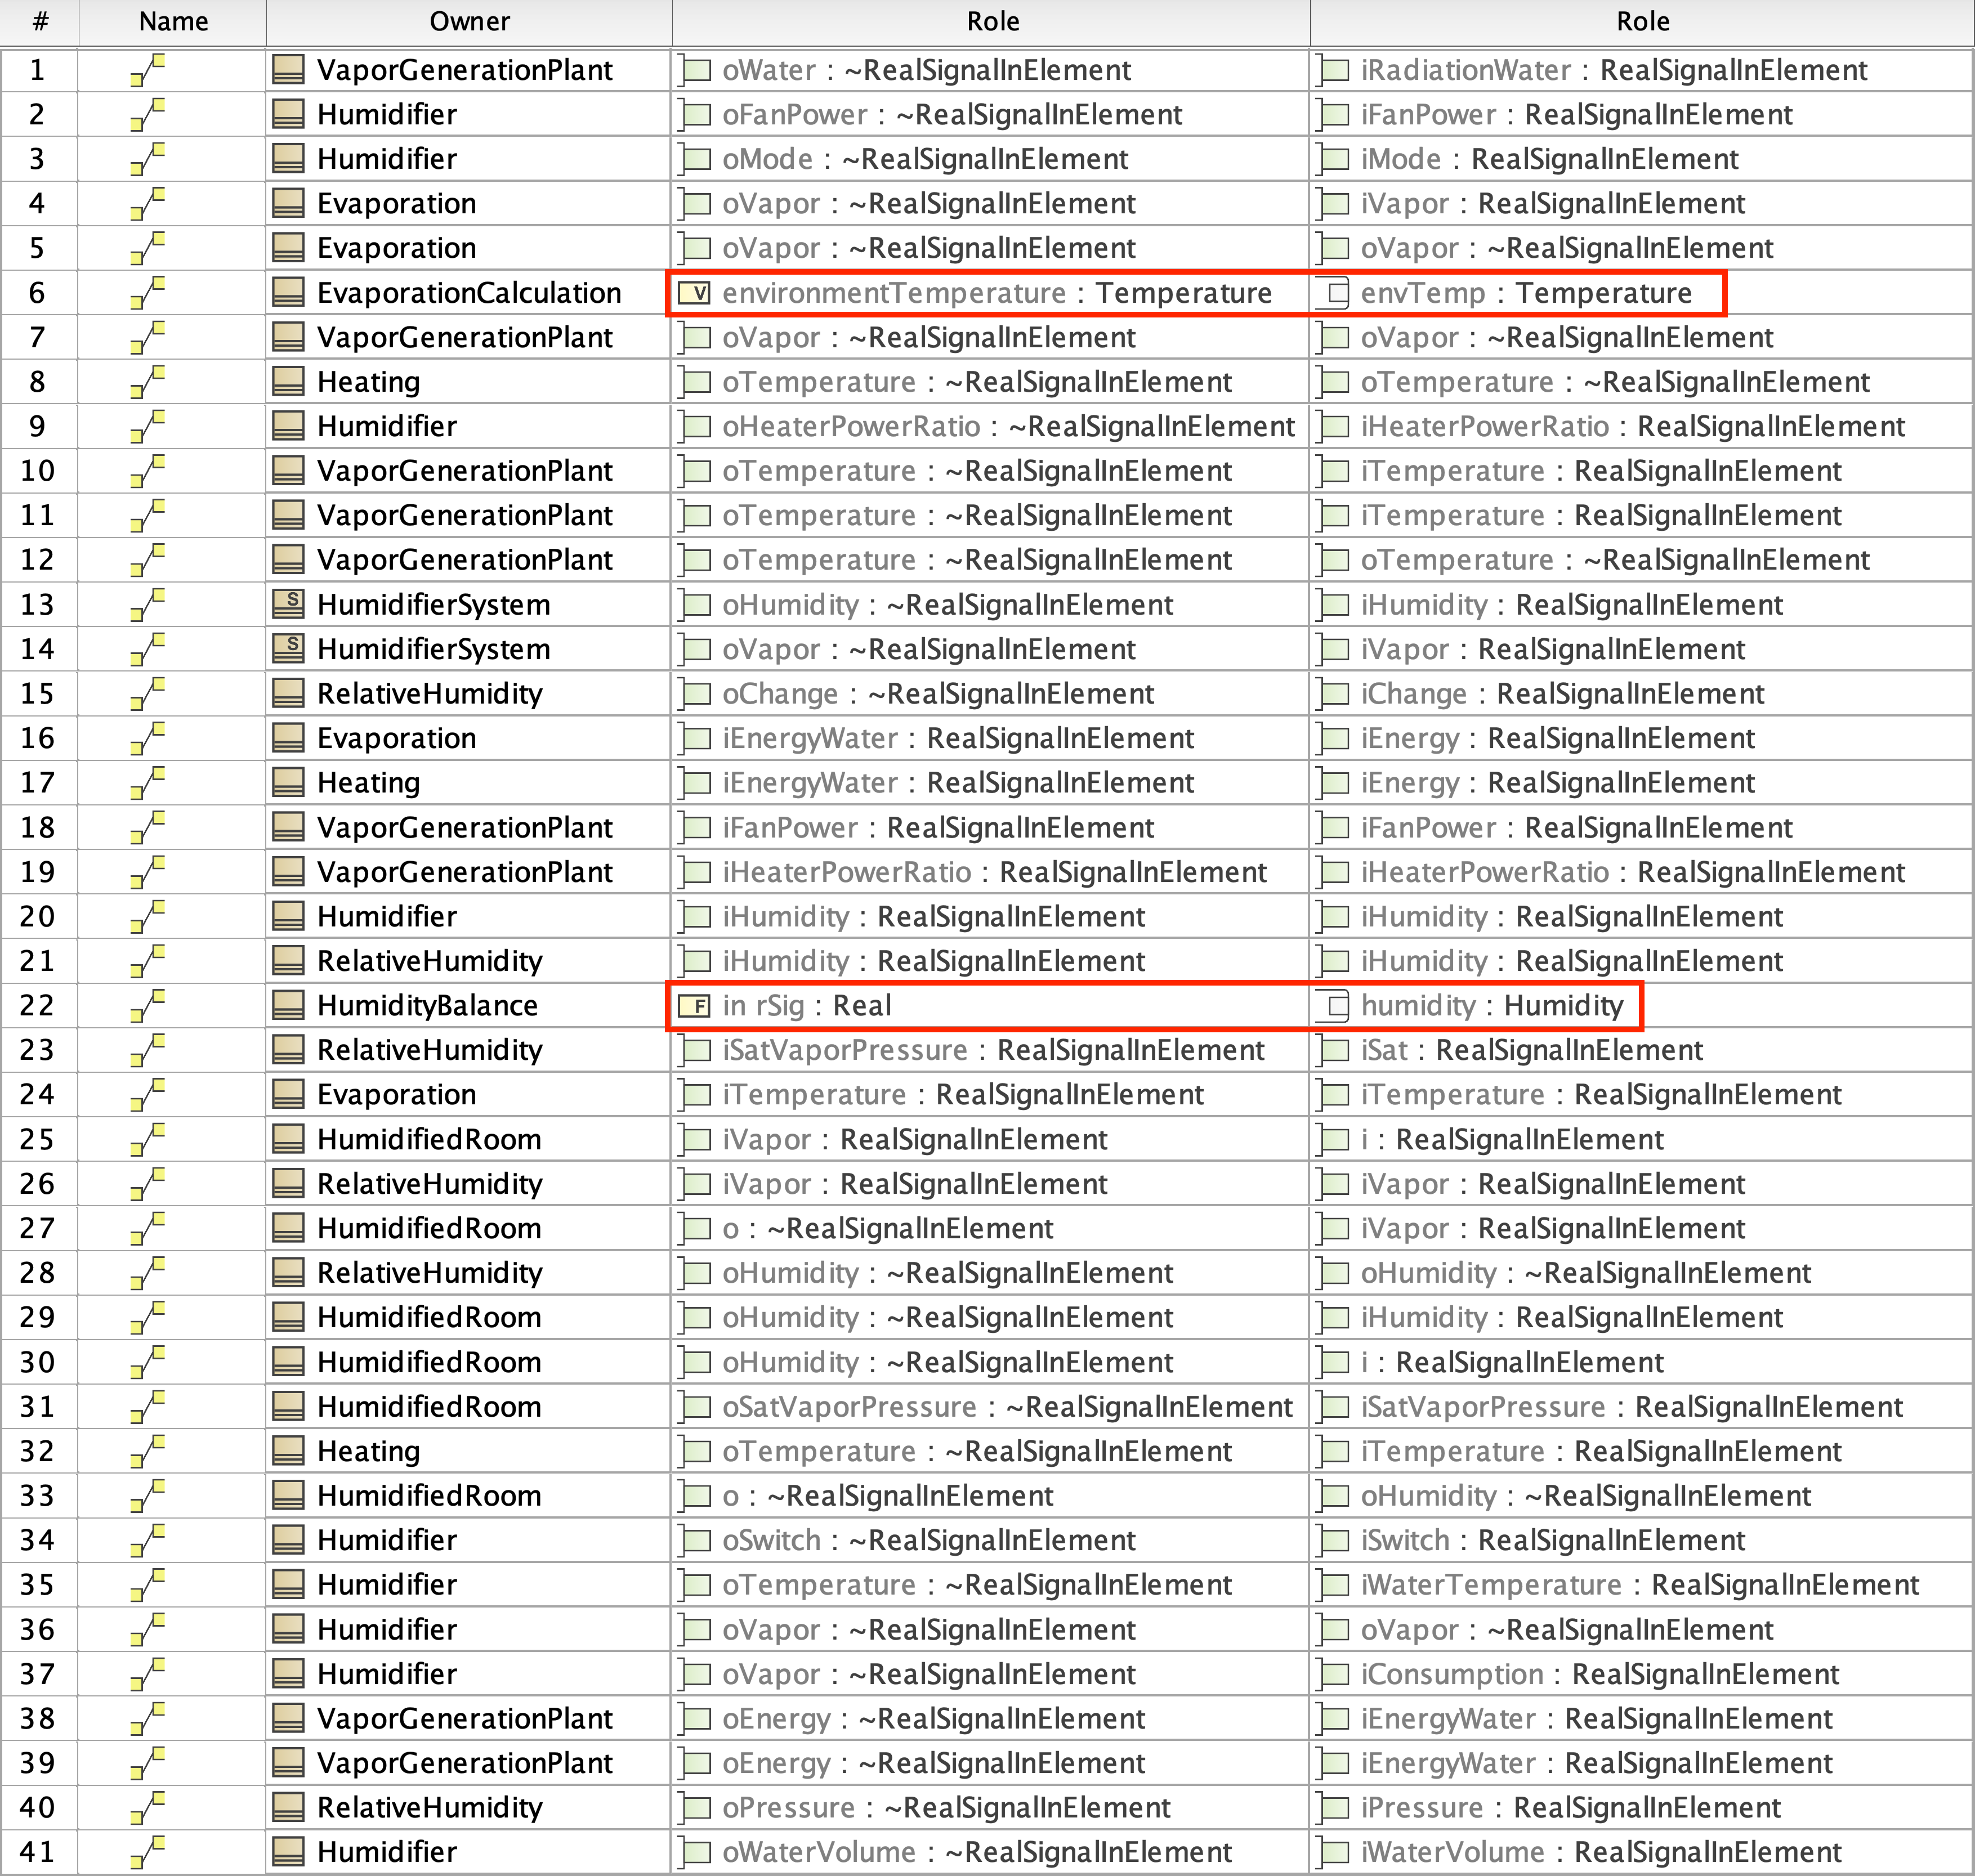Screen dimensions: 1975x1876
Task: Click envTemp port icon in row 6
Action: click(x=1333, y=293)
